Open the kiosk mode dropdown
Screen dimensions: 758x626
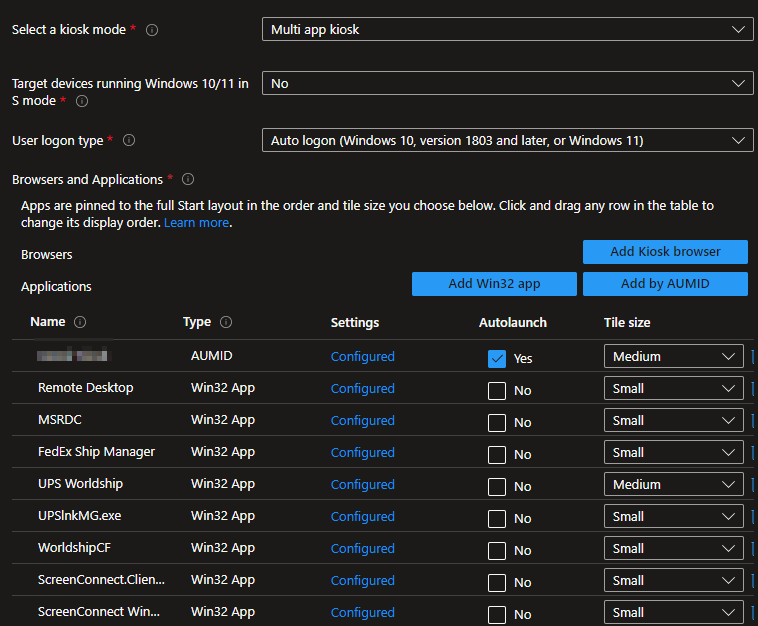pyautogui.click(x=507, y=30)
